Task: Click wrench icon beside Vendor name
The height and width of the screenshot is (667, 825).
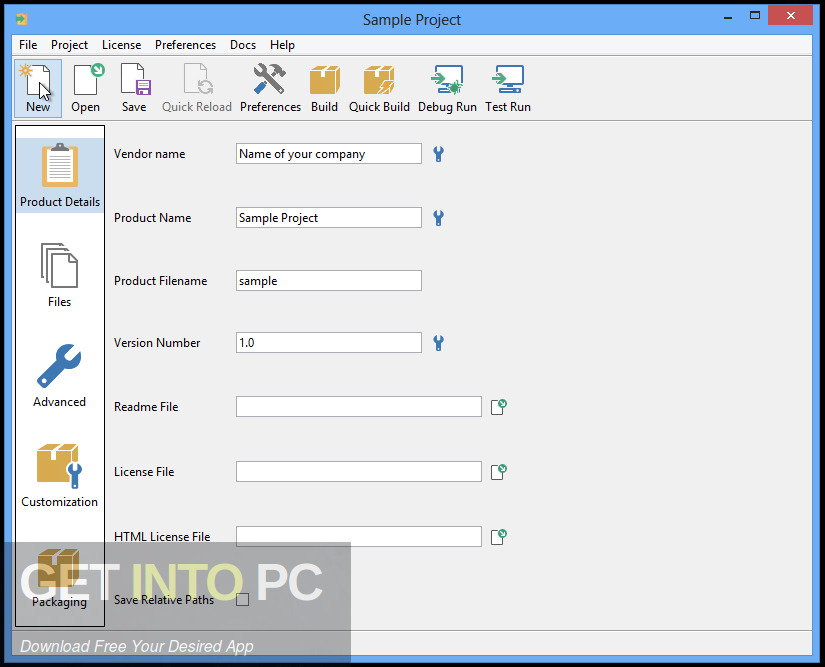Action: tap(438, 154)
